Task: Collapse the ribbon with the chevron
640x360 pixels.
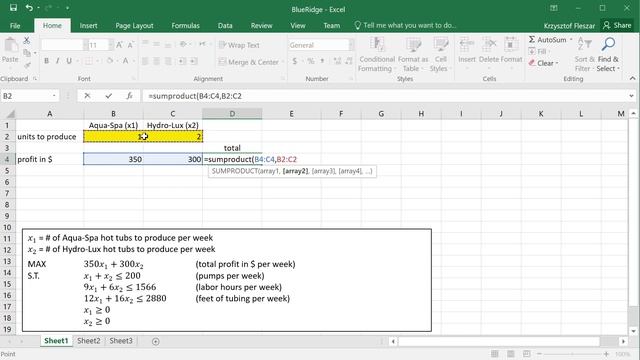Action: [632, 78]
